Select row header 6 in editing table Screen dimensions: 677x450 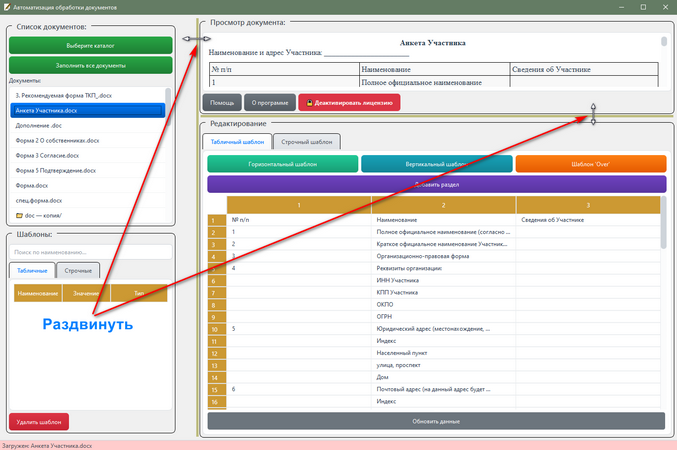point(217,281)
